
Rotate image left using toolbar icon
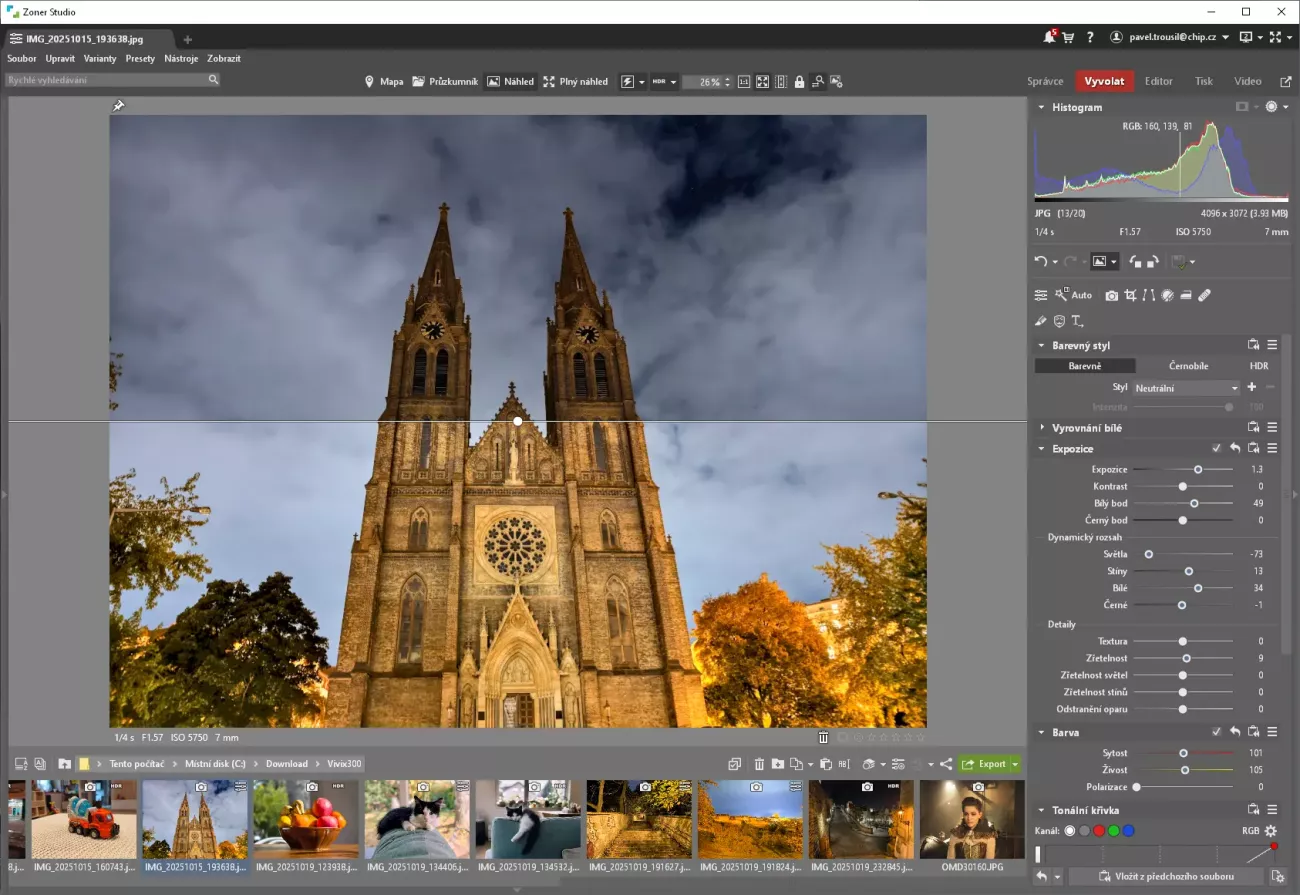pos(1135,262)
